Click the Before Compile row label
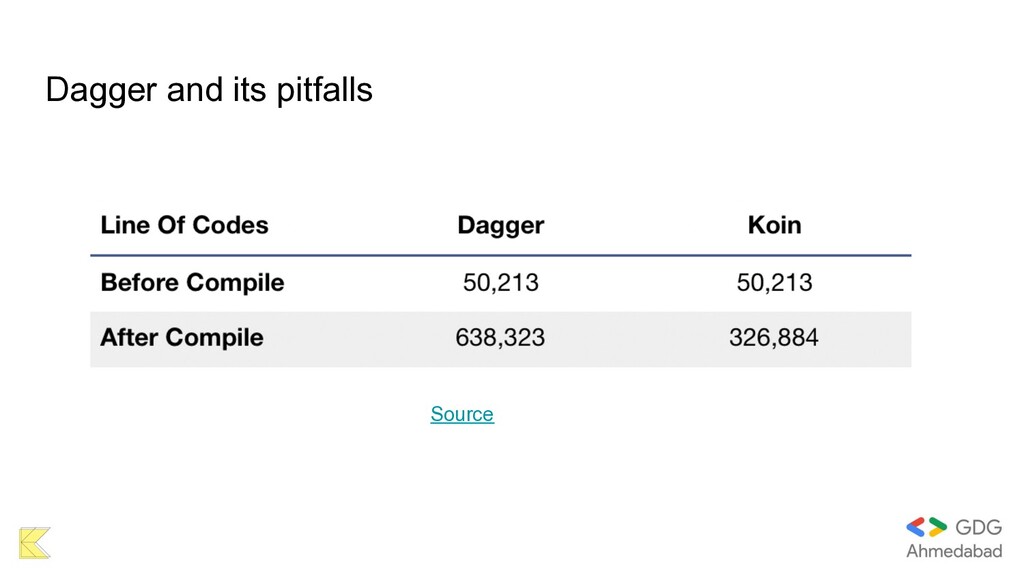Viewport: 1024px width, 576px height. 192,283
